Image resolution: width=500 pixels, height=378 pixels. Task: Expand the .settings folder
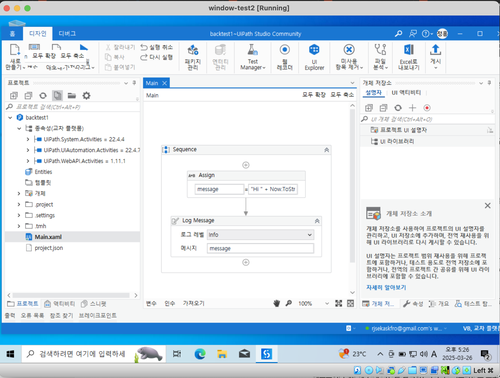point(19,215)
